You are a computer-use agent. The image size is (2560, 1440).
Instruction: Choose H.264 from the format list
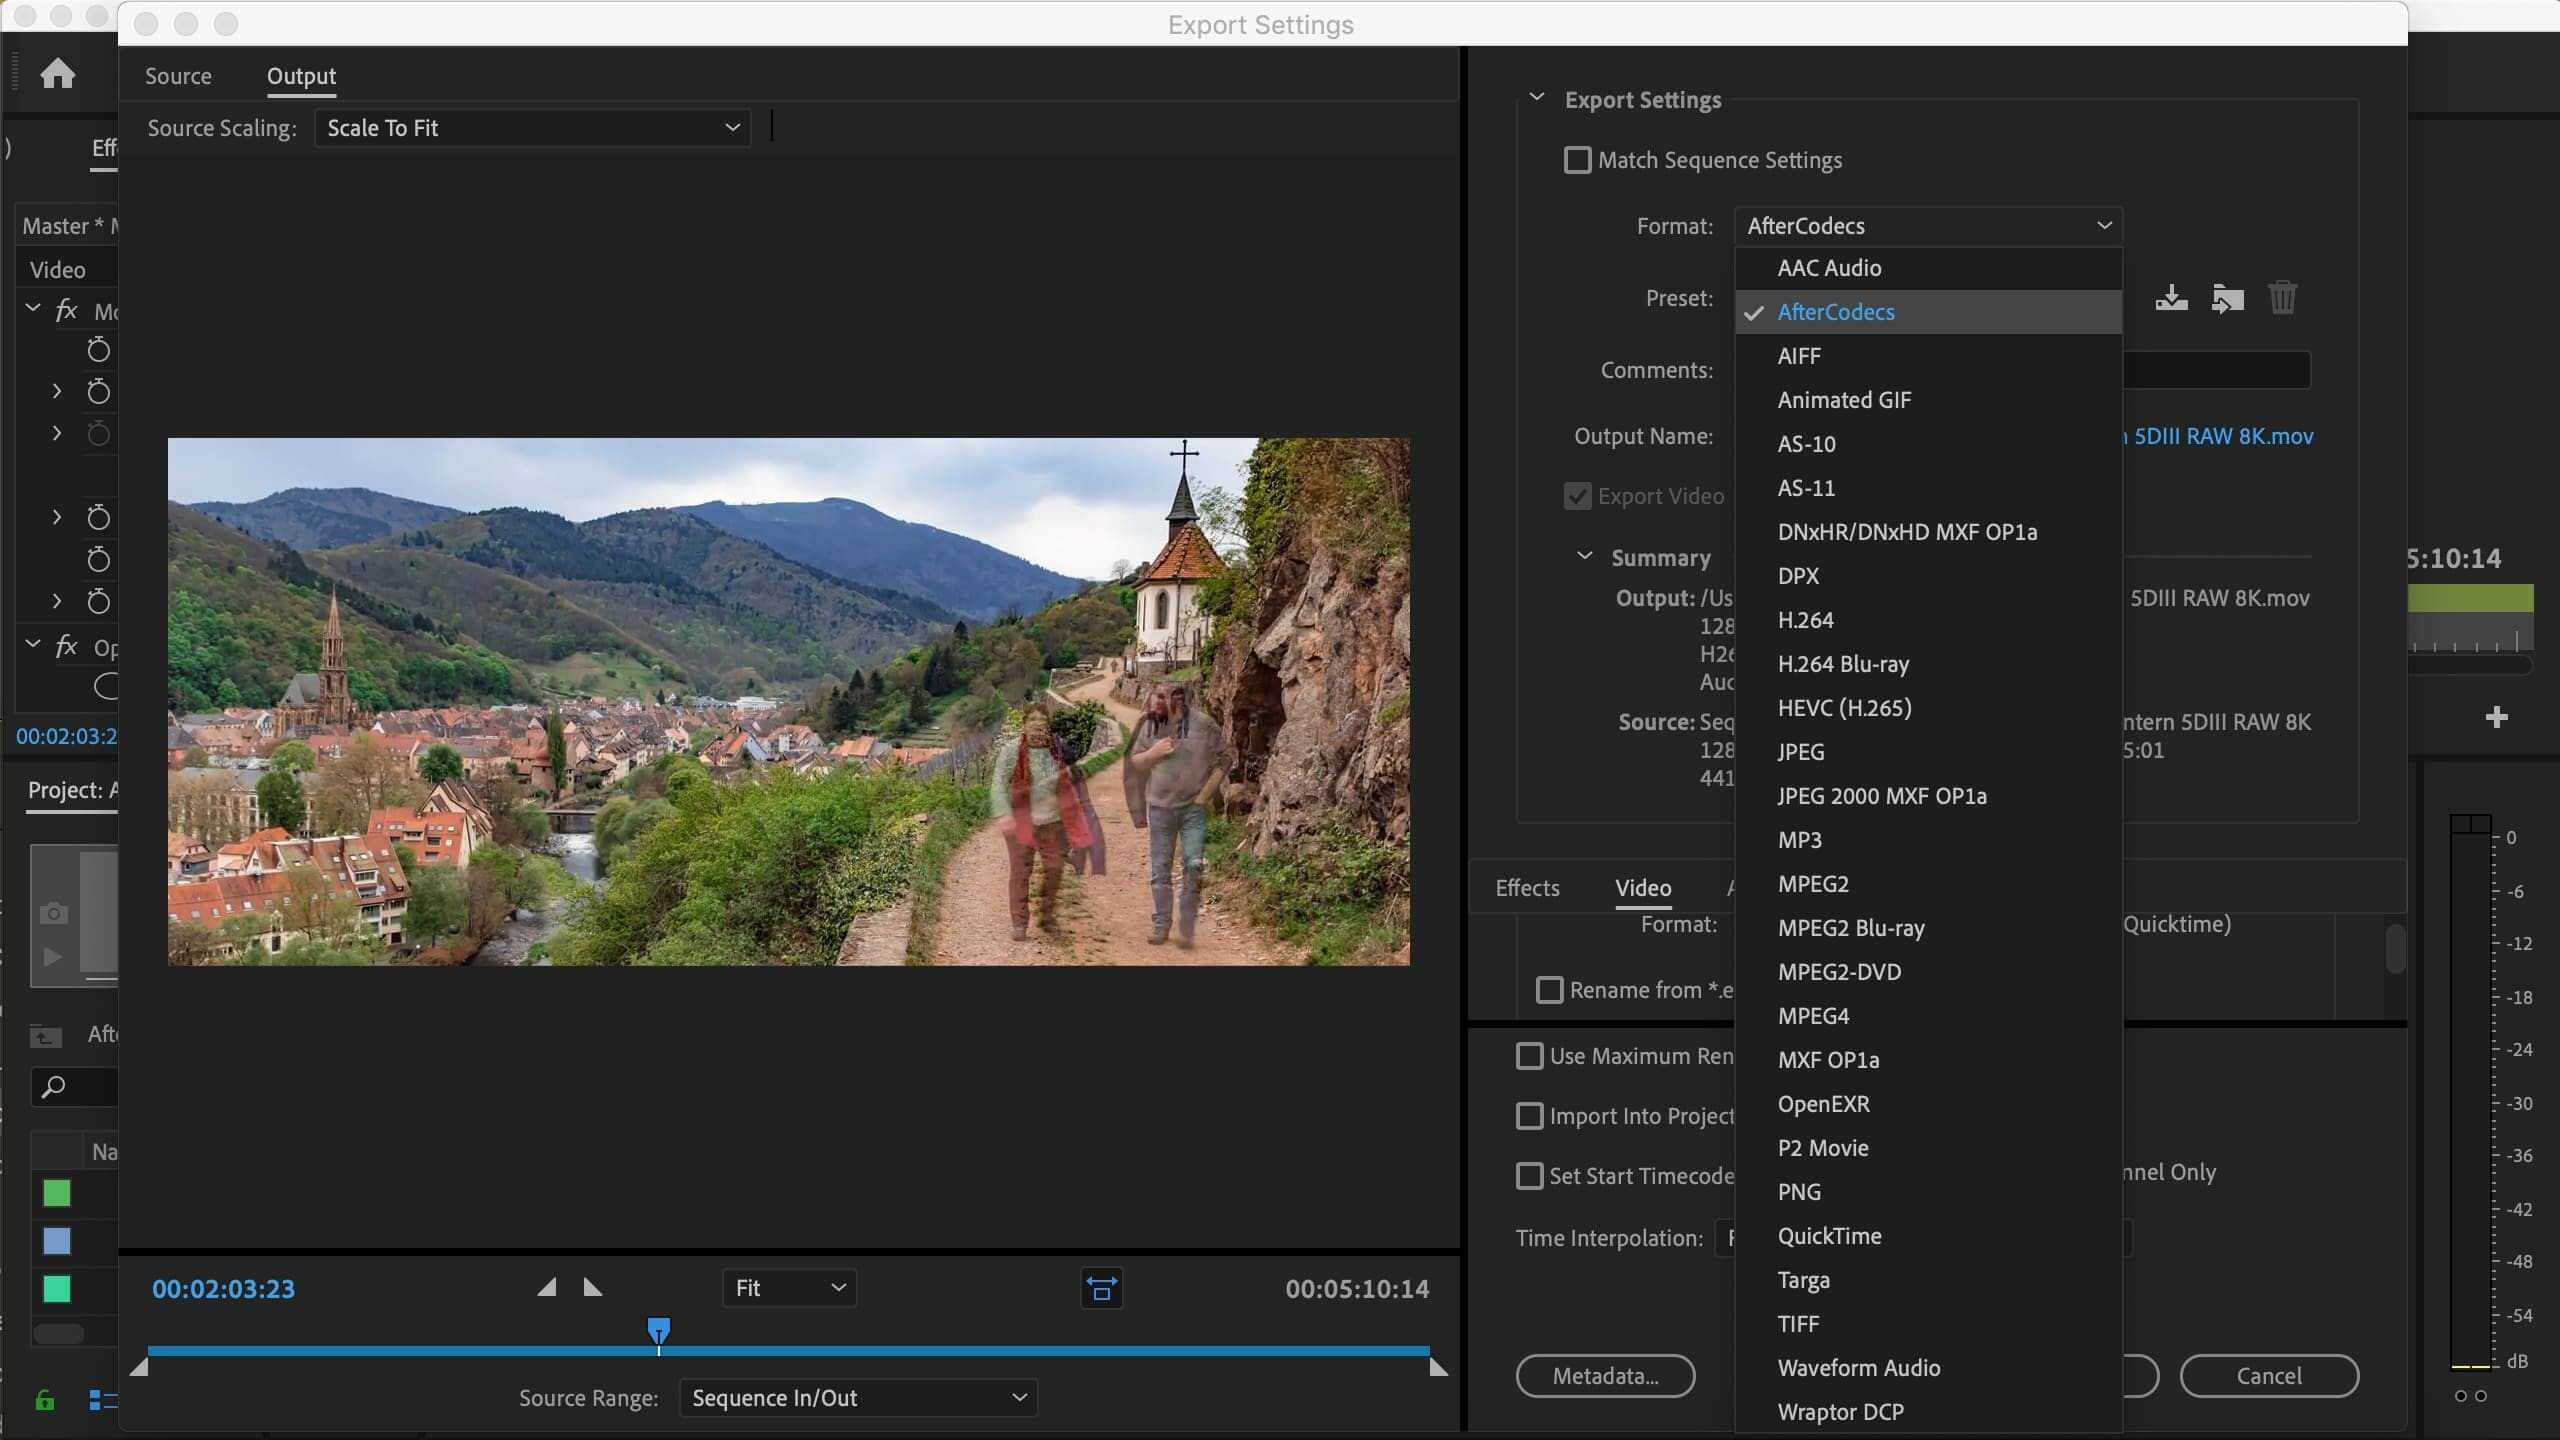1805,620
